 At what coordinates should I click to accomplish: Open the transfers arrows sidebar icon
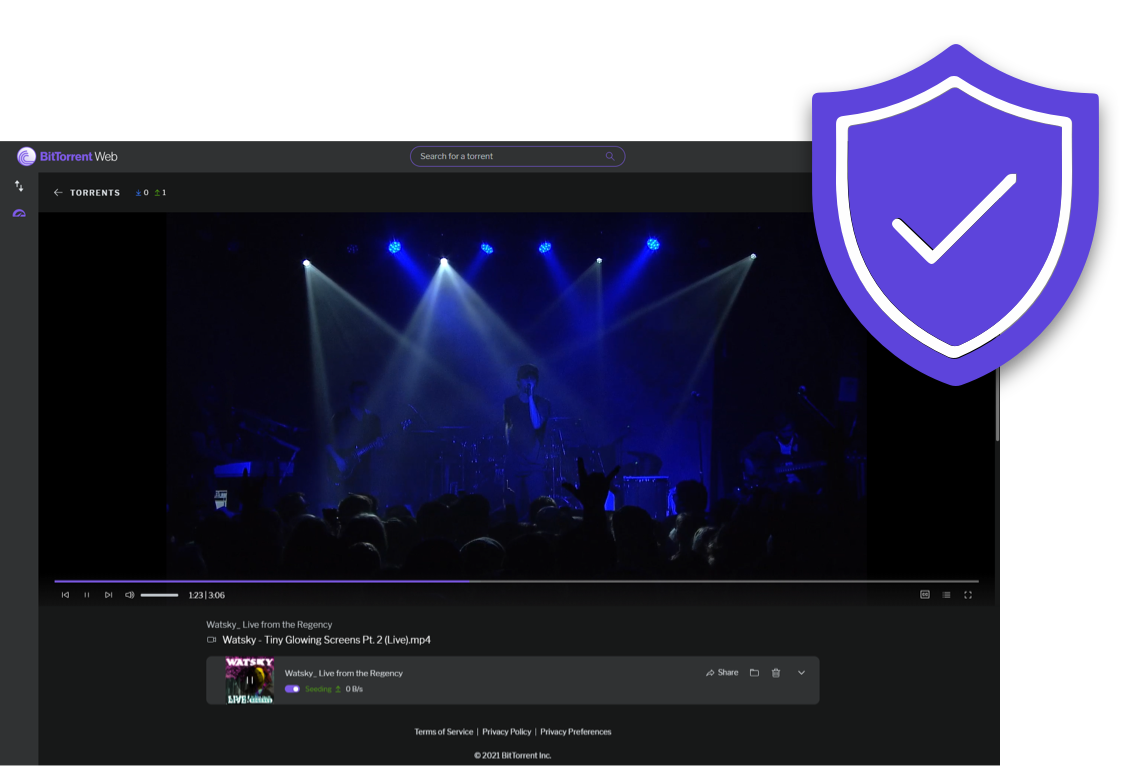(19, 186)
